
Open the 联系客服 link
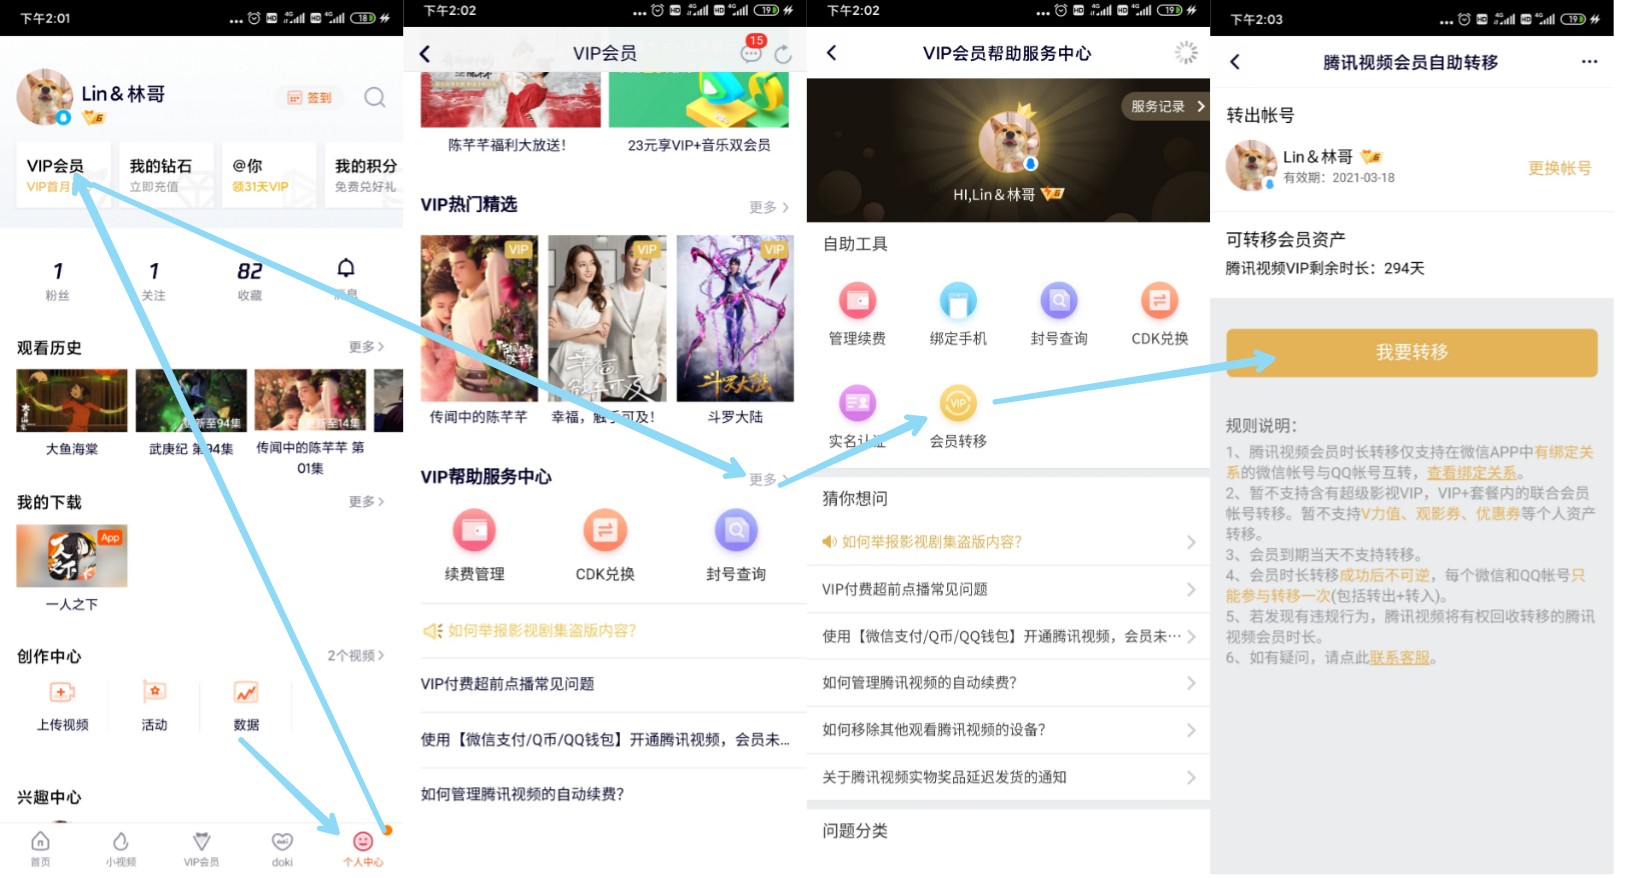[1399, 658]
